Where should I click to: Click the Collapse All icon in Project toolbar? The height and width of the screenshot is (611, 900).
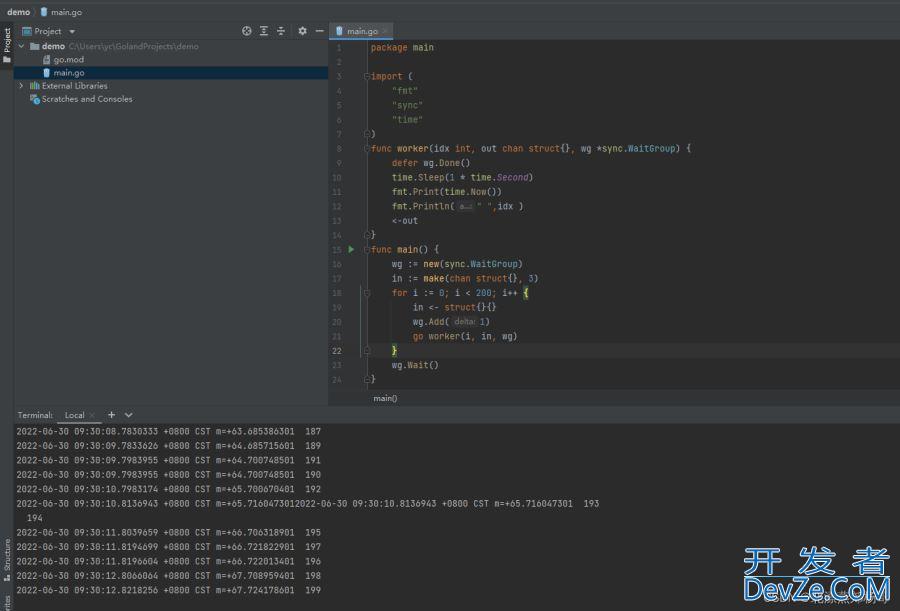pyautogui.click(x=281, y=31)
